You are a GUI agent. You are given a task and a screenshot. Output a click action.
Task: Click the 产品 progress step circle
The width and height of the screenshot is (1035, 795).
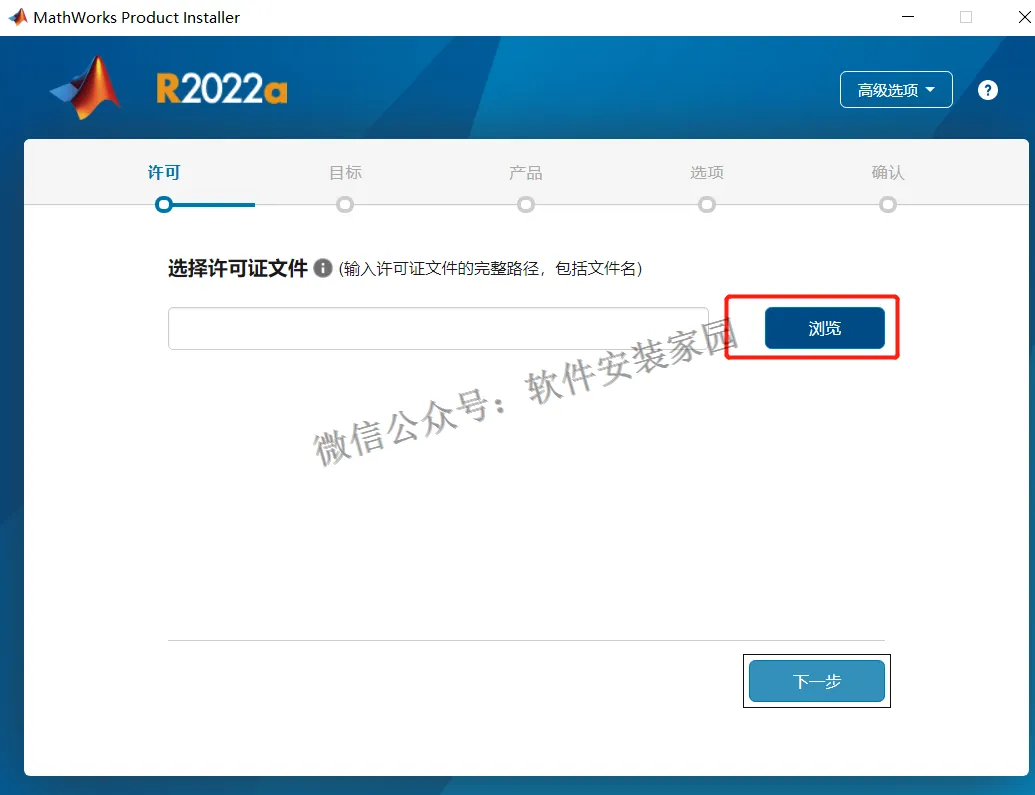coord(526,205)
